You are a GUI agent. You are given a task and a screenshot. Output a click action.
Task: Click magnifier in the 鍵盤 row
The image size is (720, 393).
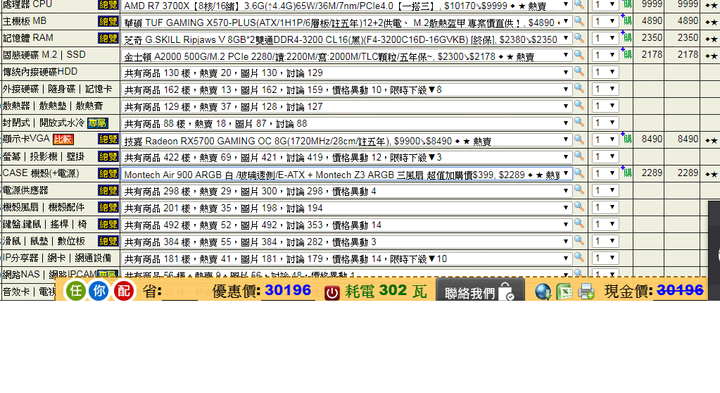[x=579, y=224]
